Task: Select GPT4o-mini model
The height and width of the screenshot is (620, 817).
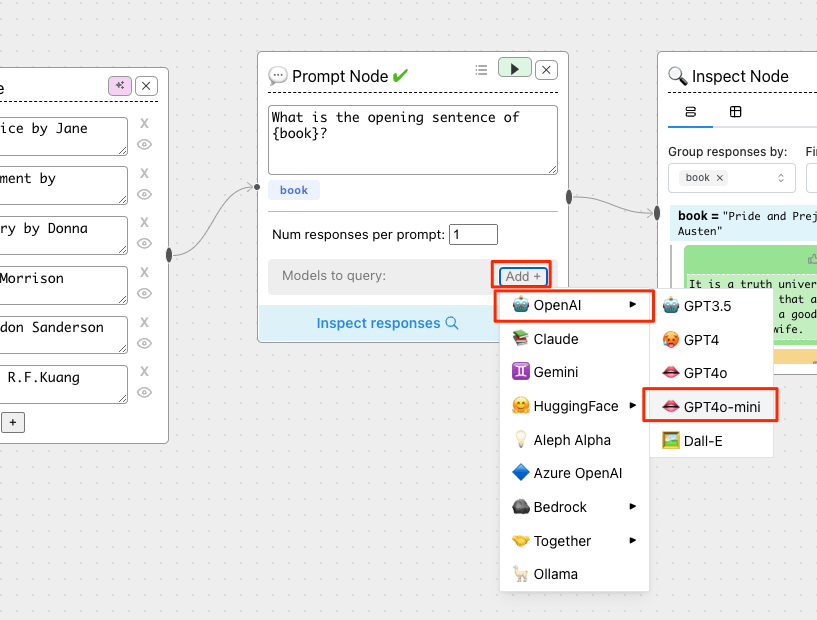Action: (x=711, y=407)
